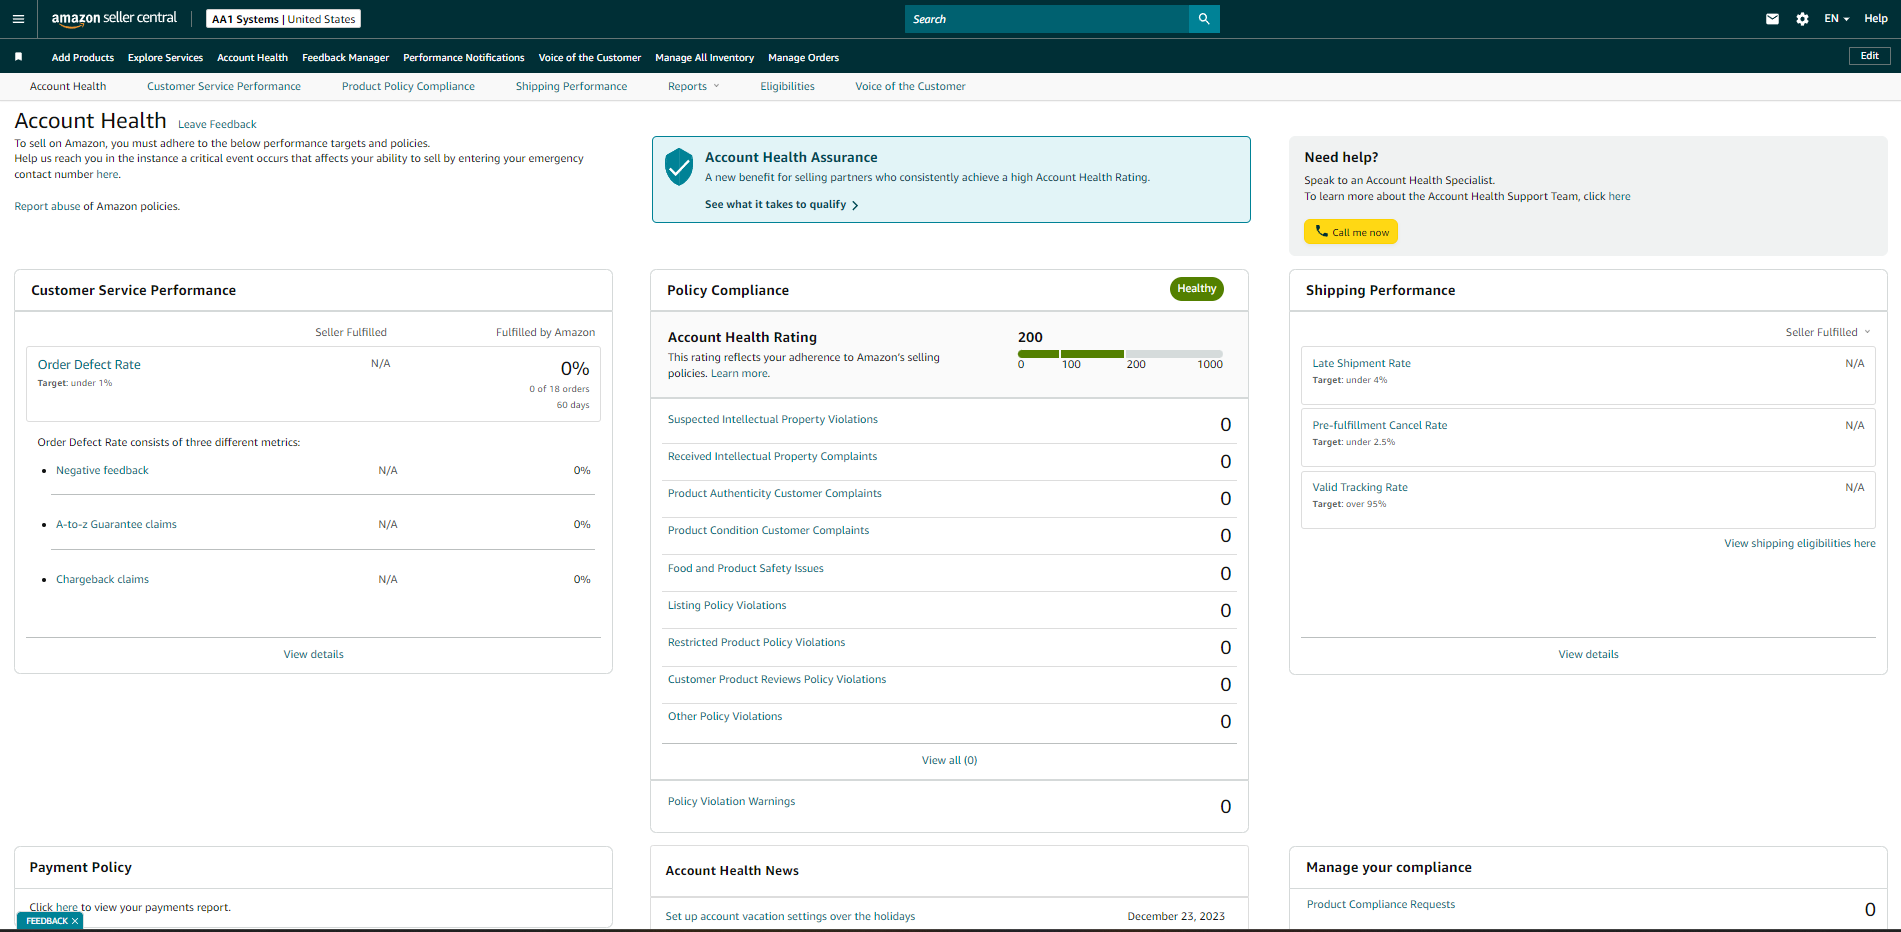Screen dimensions: 1901x932
Task: Click the bookmark icon in favorites bar
Action: [x=18, y=57]
